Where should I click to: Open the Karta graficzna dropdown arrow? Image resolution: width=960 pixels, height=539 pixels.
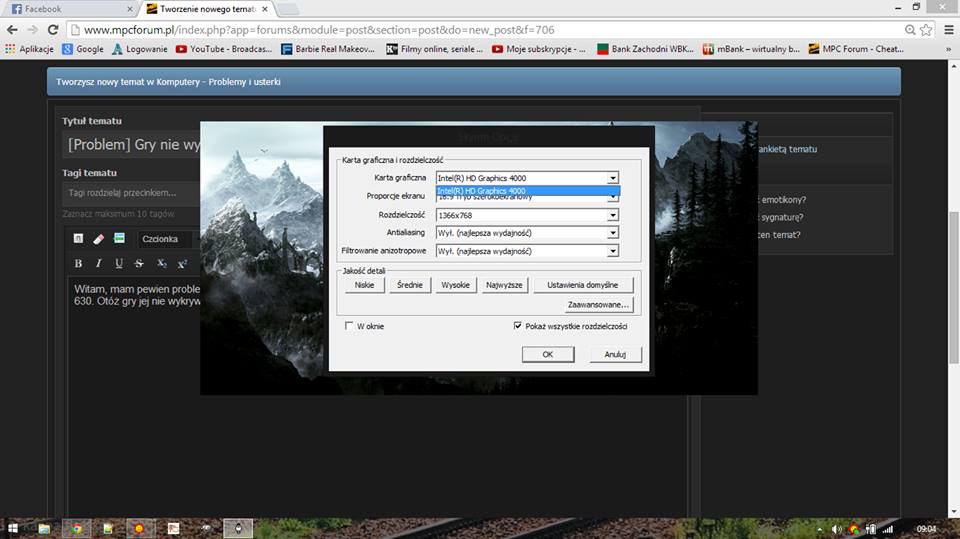tap(613, 178)
